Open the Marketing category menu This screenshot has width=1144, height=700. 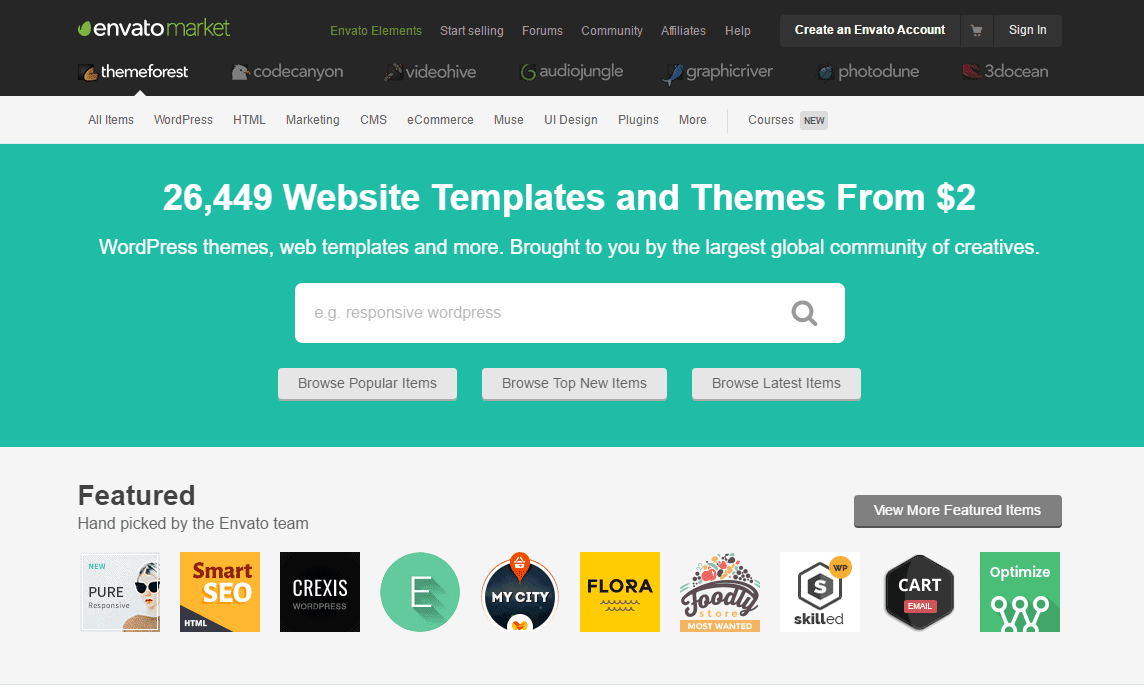click(x=312, y=120)
